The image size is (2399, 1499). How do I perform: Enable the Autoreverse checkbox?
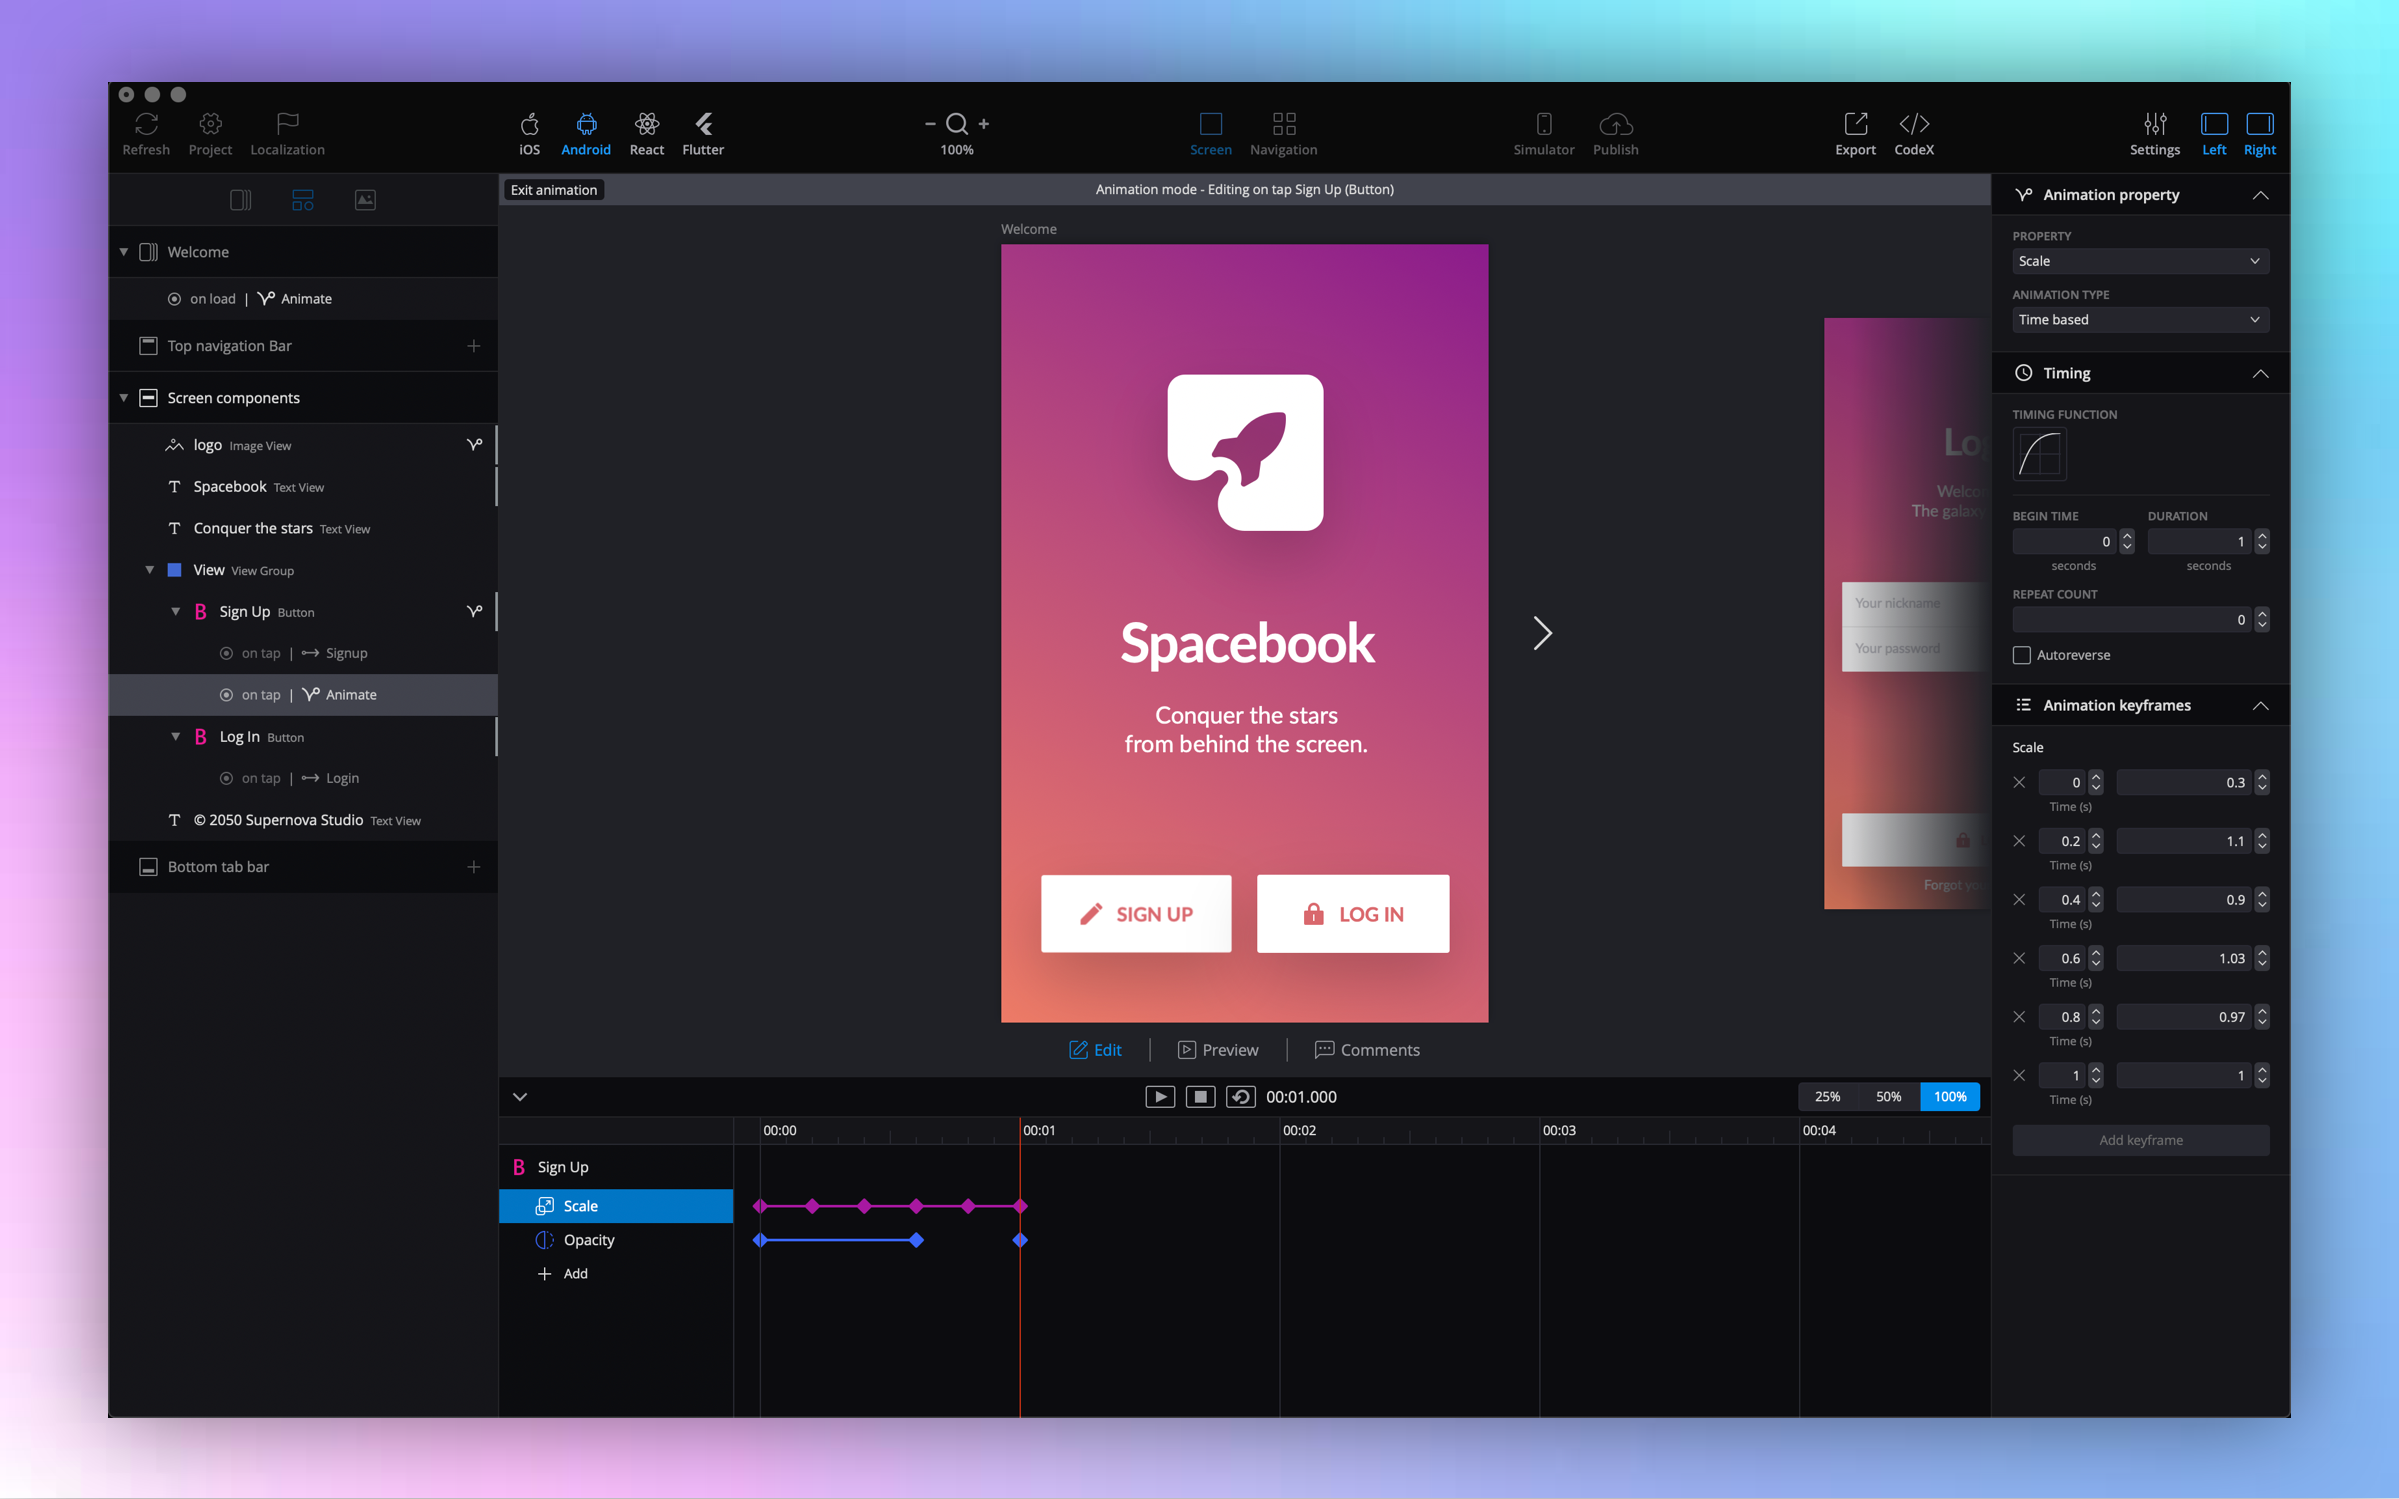coord(2021,655)
